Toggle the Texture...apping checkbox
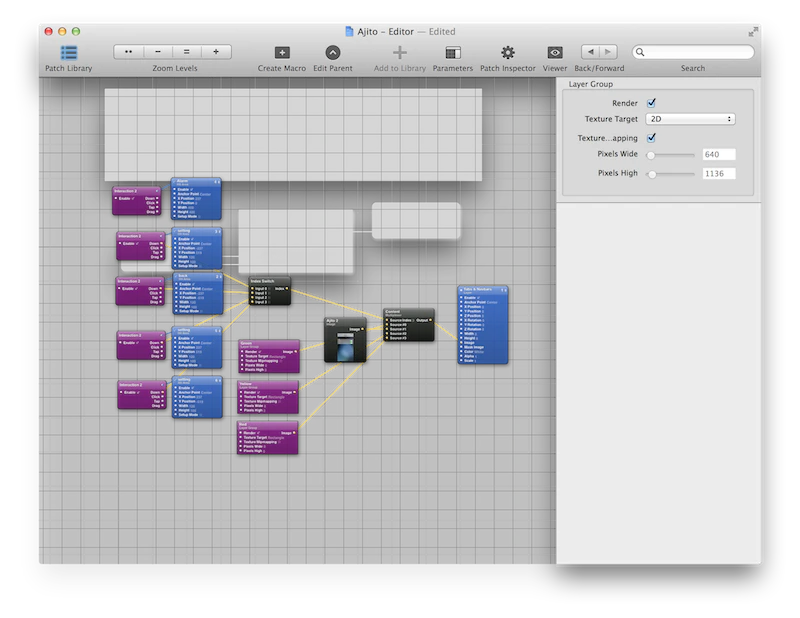The height and width of the screenshot is (618, 800). [651, 138]
